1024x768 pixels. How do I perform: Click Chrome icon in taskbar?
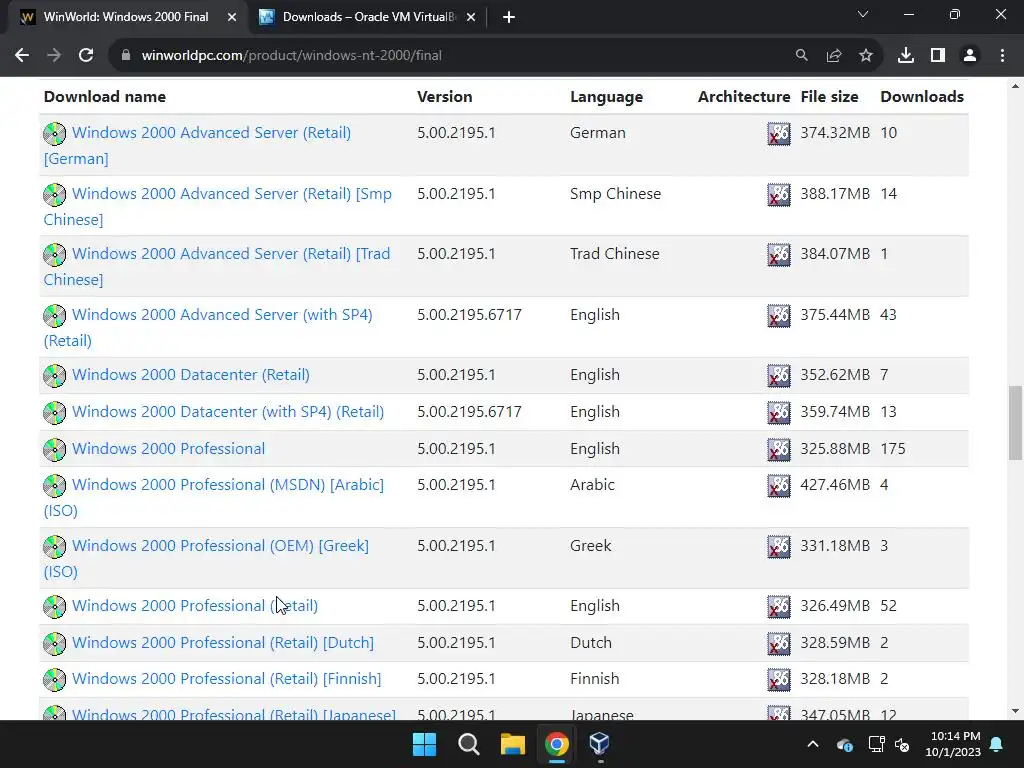(x=556, y=744)
